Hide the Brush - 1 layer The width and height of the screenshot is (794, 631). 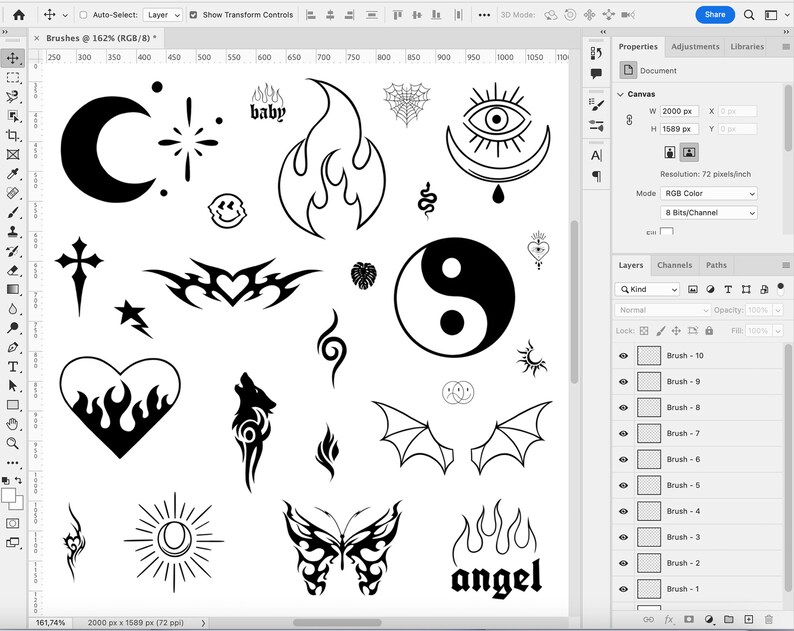click(x=623, y=589)
